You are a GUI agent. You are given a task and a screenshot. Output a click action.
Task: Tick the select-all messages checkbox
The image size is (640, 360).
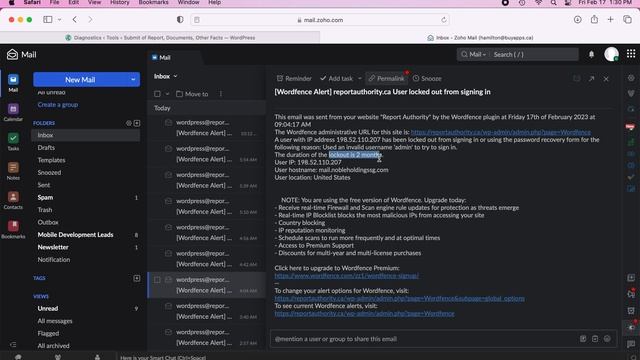point(157,94)
